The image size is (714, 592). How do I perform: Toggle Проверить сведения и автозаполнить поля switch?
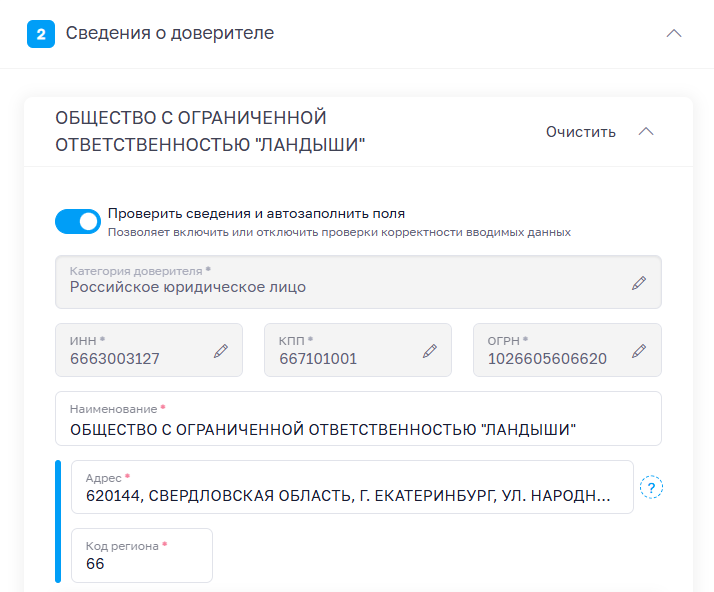point(78,221)
